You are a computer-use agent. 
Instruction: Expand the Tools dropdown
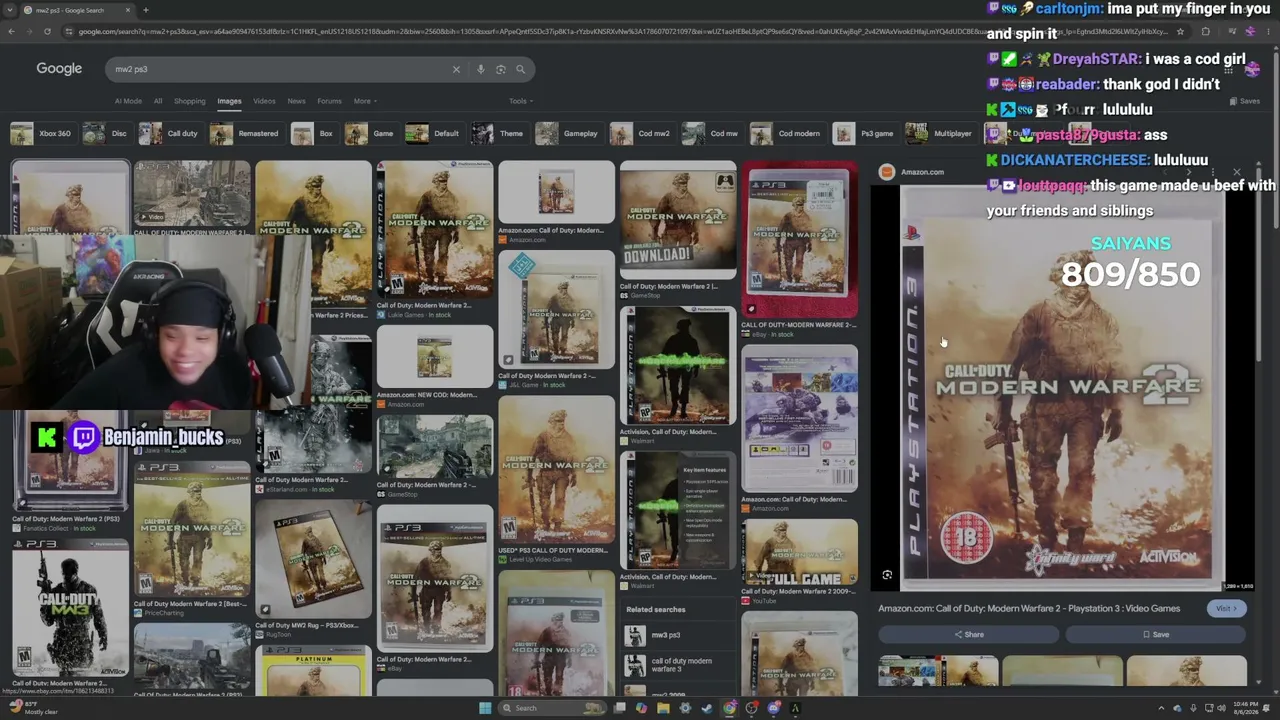520,101
